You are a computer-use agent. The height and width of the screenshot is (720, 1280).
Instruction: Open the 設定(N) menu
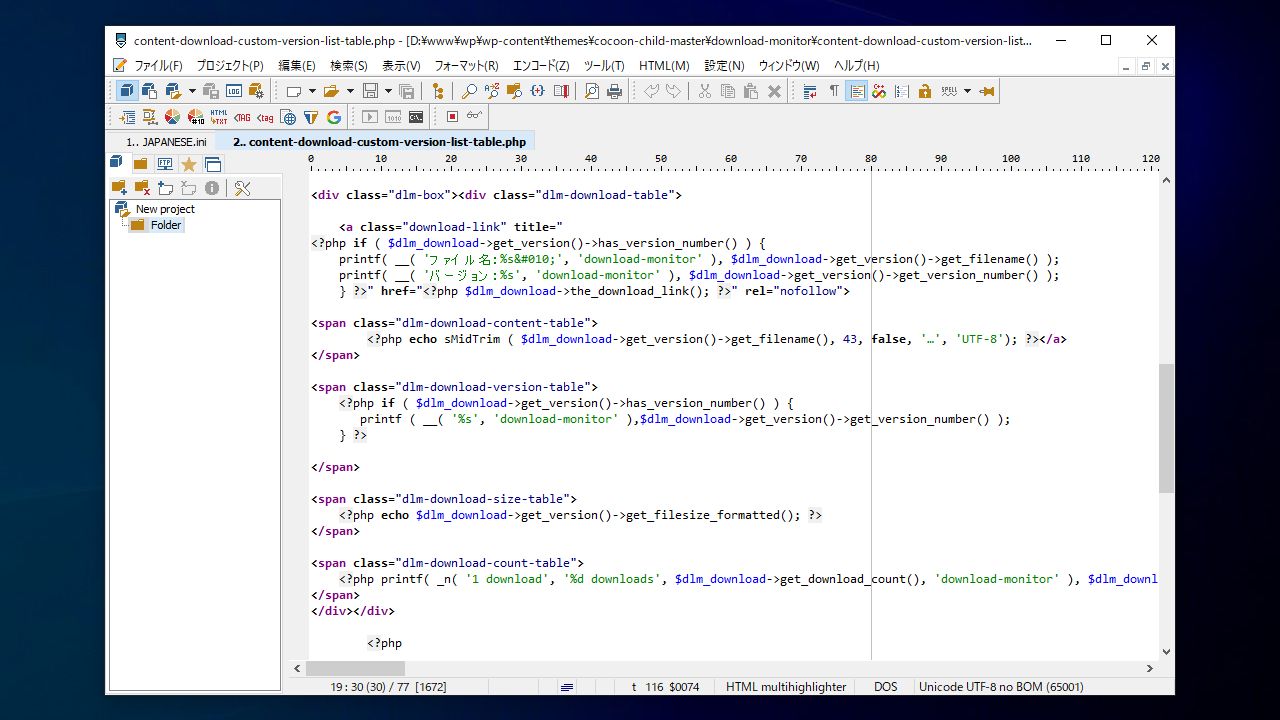click(724, 66)
